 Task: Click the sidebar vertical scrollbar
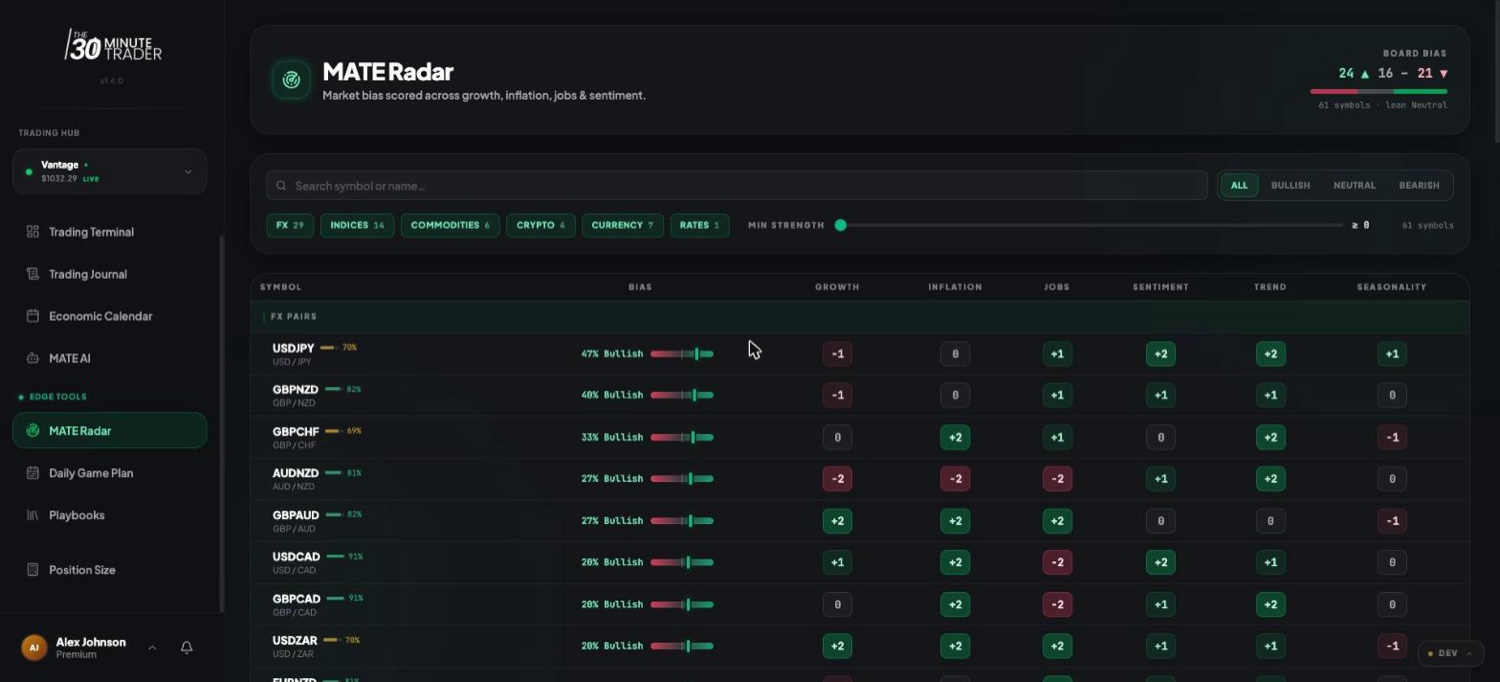(x=221, y=423)
